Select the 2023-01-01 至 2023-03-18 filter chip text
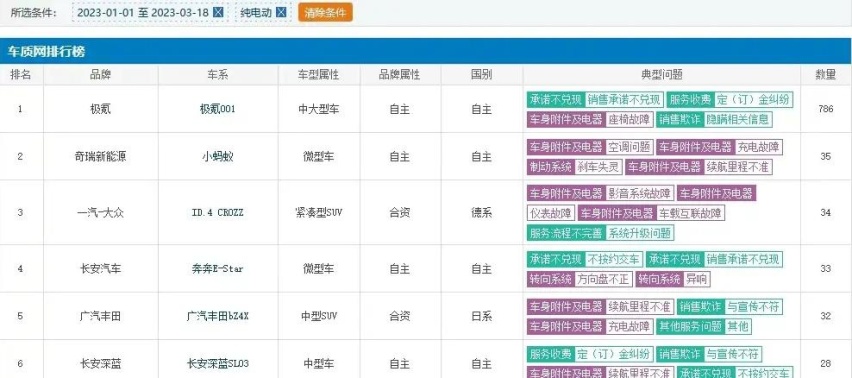Screen dimensions: 852x378 pyautogui.click(x=143, y=12)
